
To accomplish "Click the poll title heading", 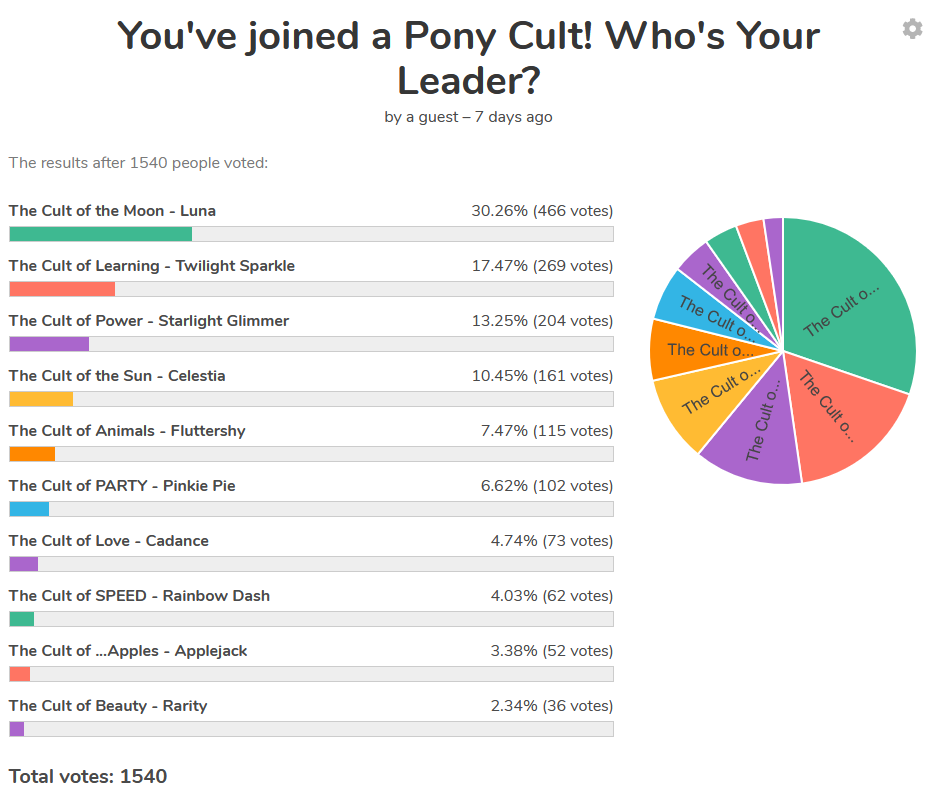I will pyautogui.click(x=469, y=57).
